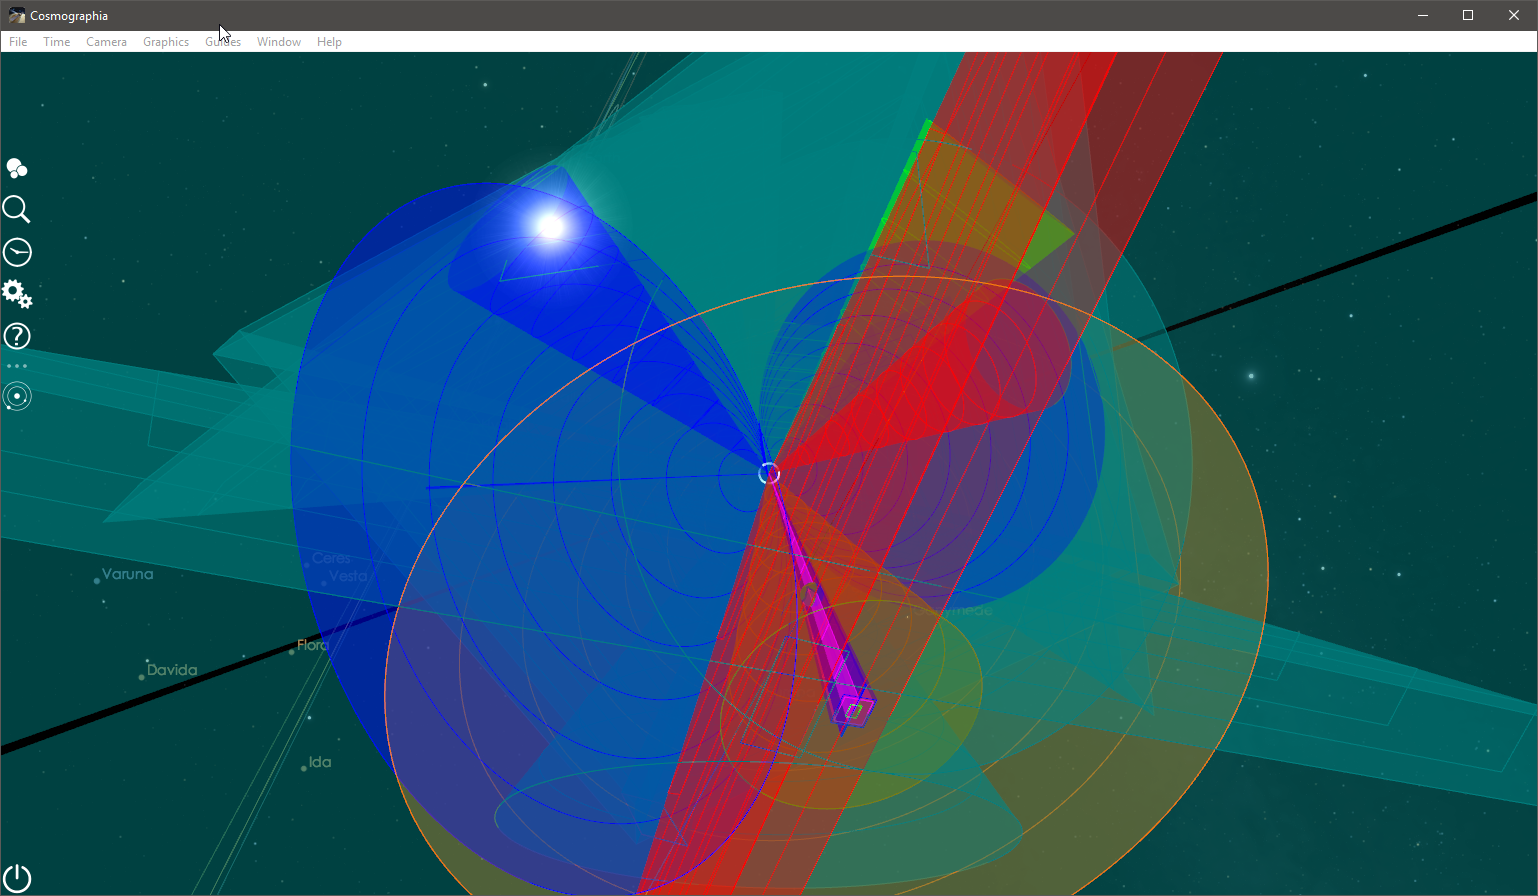This screenshot has width=1538, height=896.
Task: Open the solar system objects browser icon
Action: click(x=17, y=168)
